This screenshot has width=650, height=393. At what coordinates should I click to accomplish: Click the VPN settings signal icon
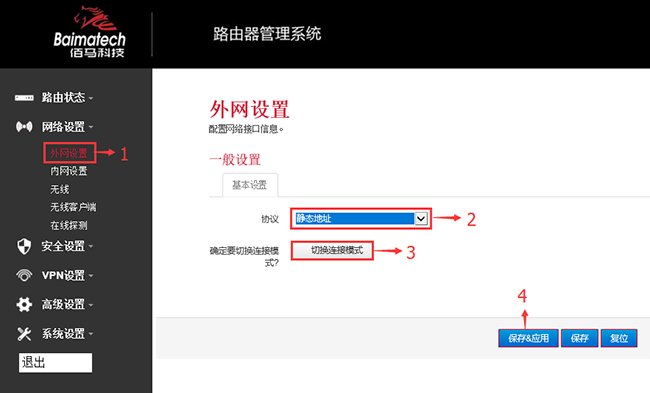(24, 275)
